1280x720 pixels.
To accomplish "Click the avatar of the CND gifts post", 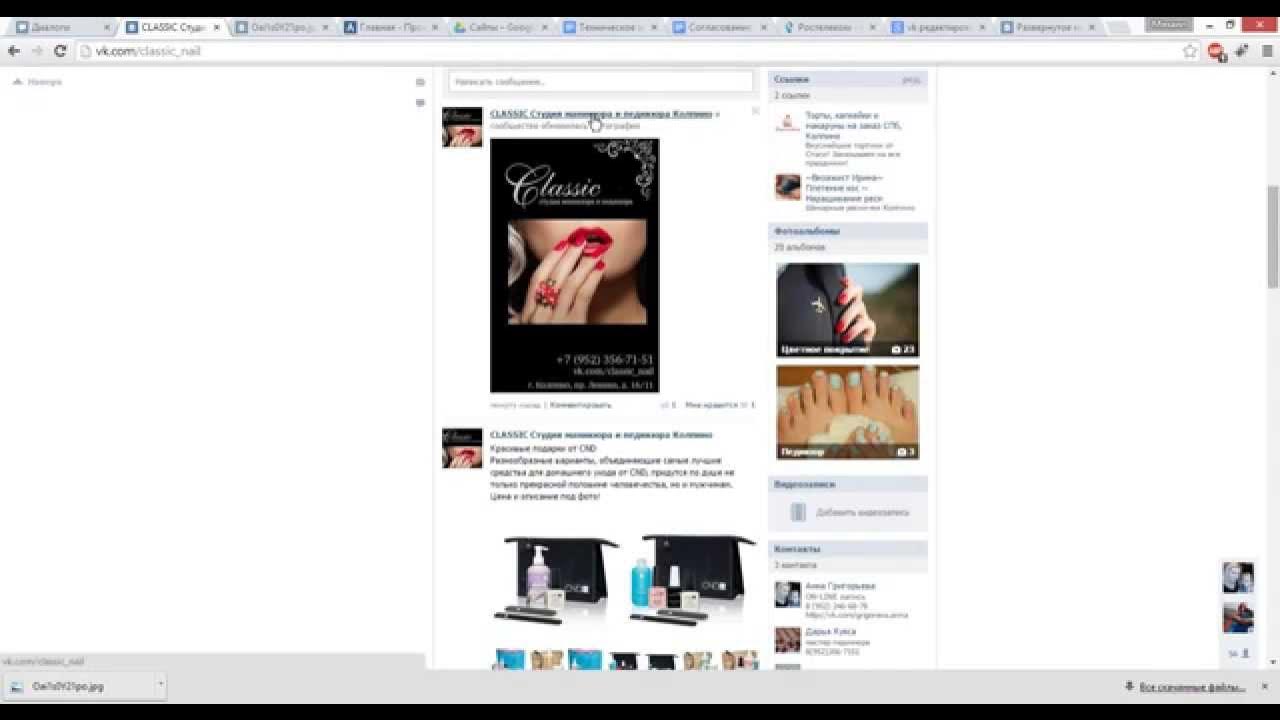I will pyautogui.click(x=462, y=448).
